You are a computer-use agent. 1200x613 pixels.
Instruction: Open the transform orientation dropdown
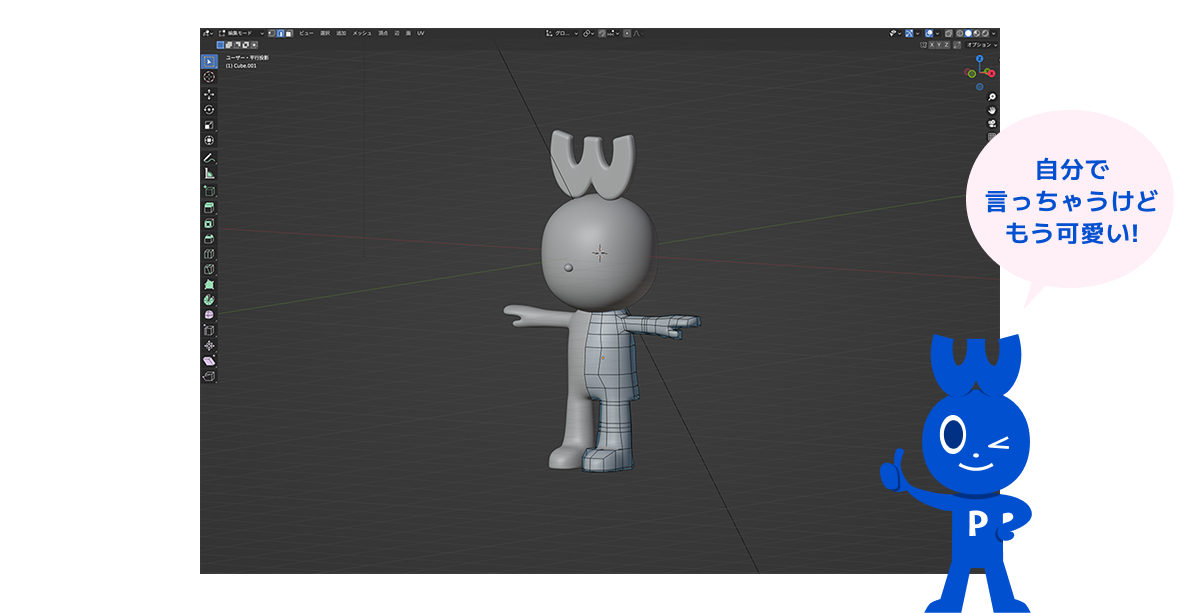pos(559,33)
